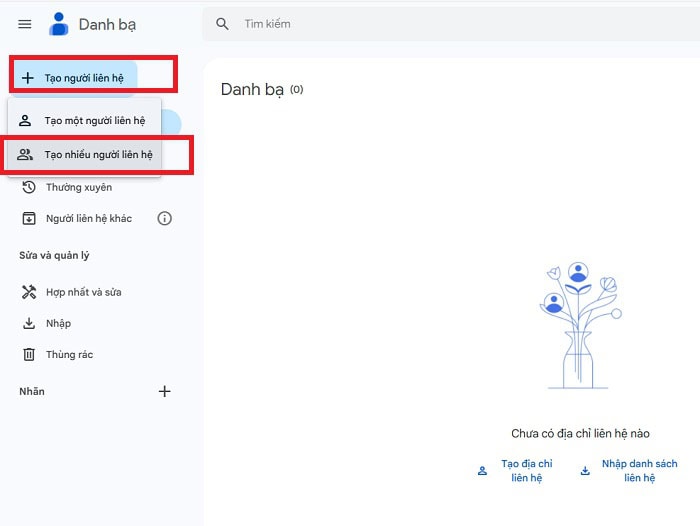Click the Tạo địa chỉ liên hệ link
This screenshot has width=700, height=526.
(526, 471)
